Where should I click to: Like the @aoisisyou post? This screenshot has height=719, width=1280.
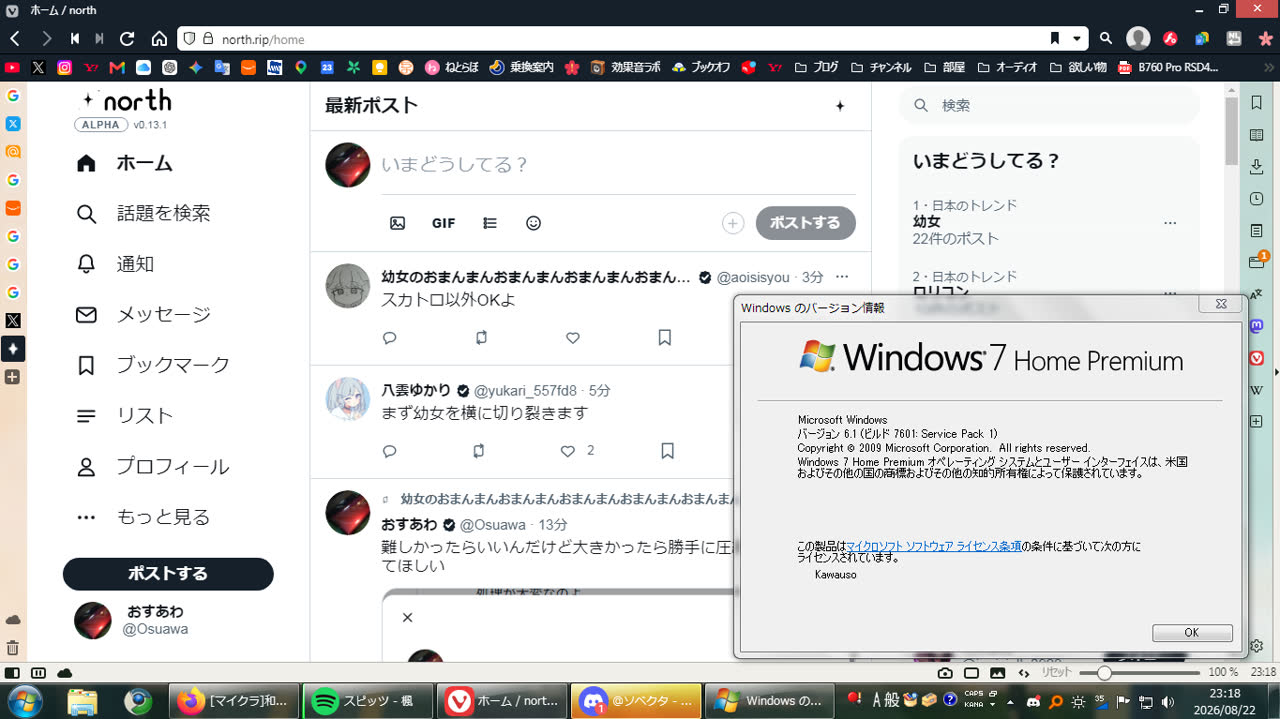pos(573,338)
